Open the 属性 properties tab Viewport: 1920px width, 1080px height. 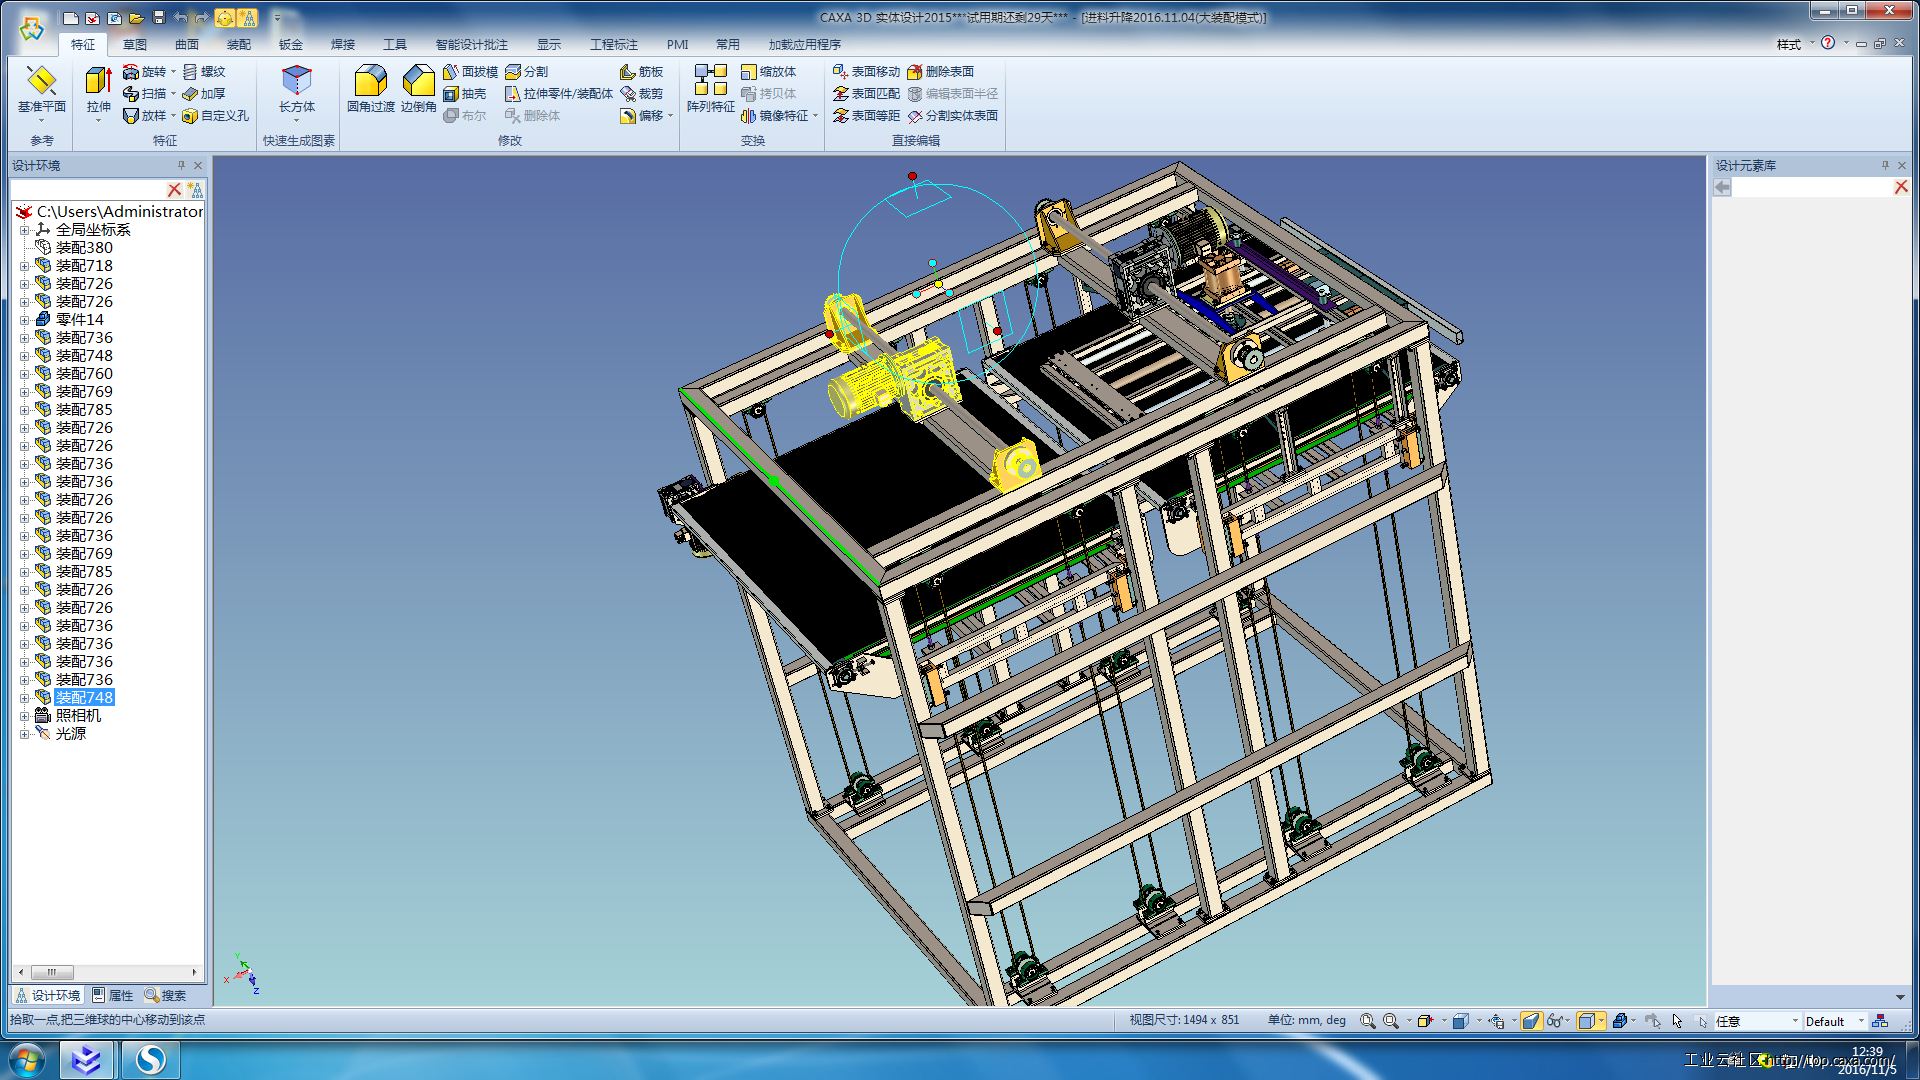coord(112,995)
